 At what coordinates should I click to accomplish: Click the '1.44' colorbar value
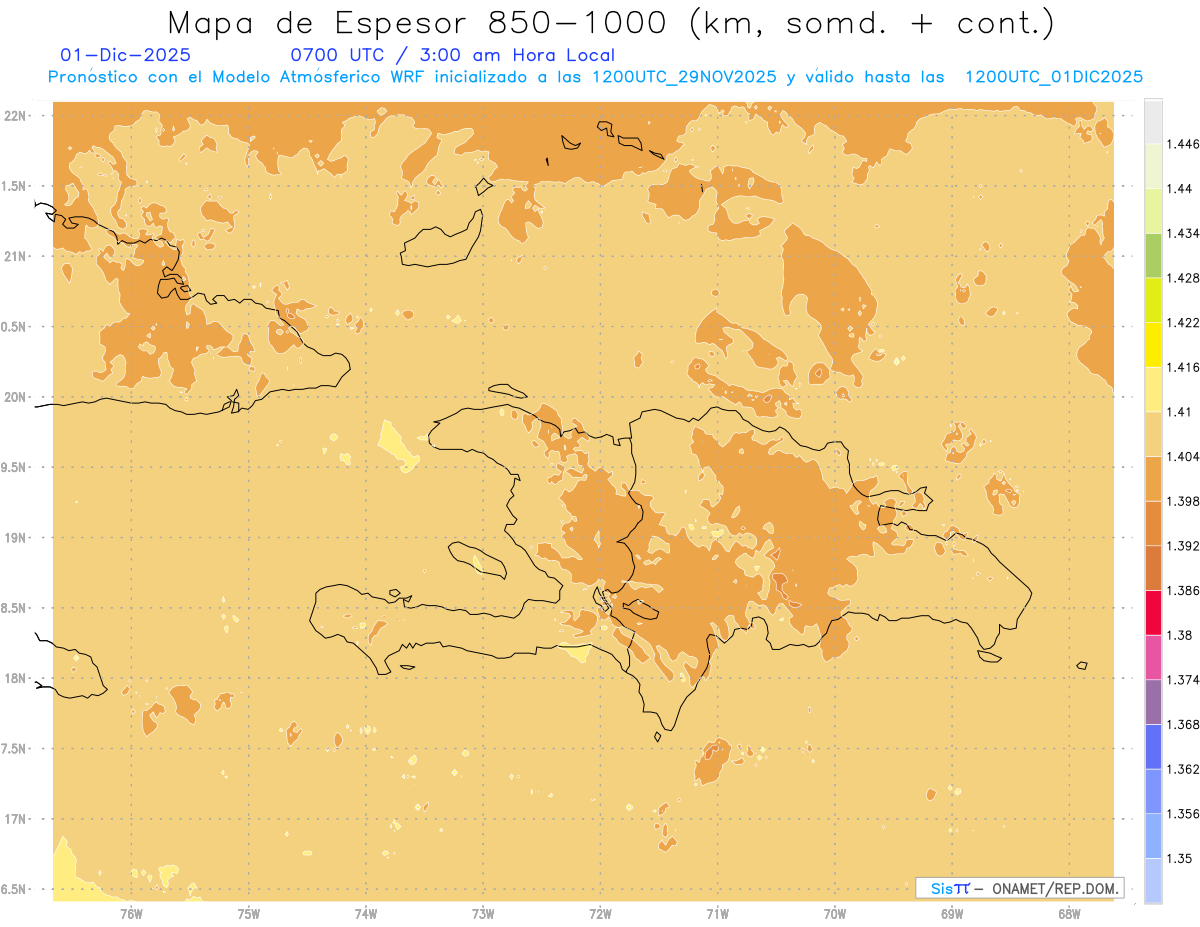click(1181, 189)
